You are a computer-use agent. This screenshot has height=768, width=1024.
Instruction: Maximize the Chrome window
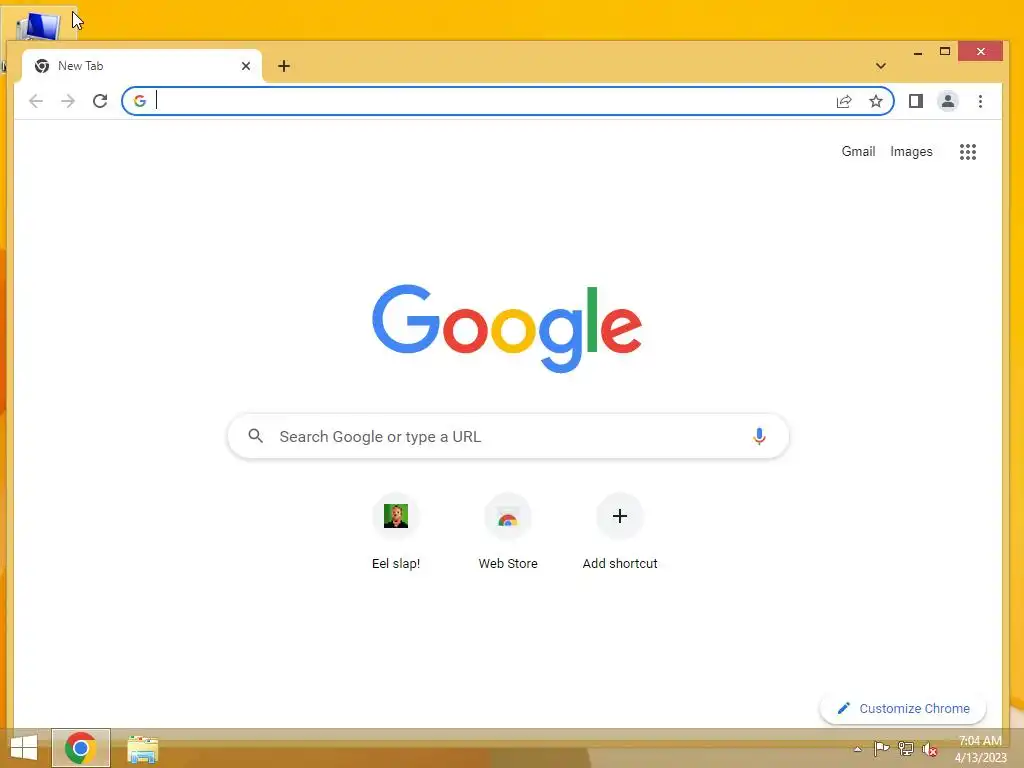coord(945,52)
